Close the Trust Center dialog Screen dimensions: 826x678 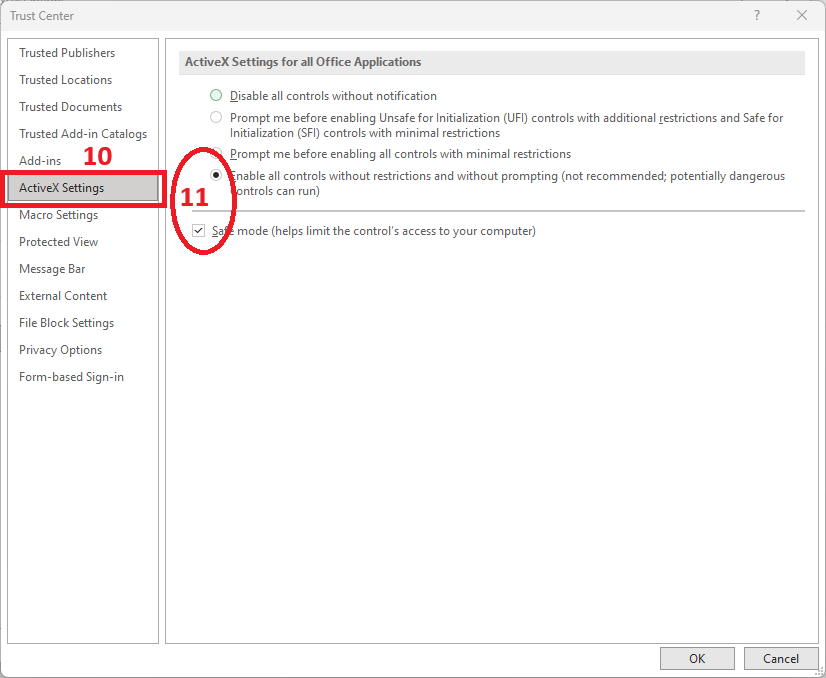coord(801,16)
